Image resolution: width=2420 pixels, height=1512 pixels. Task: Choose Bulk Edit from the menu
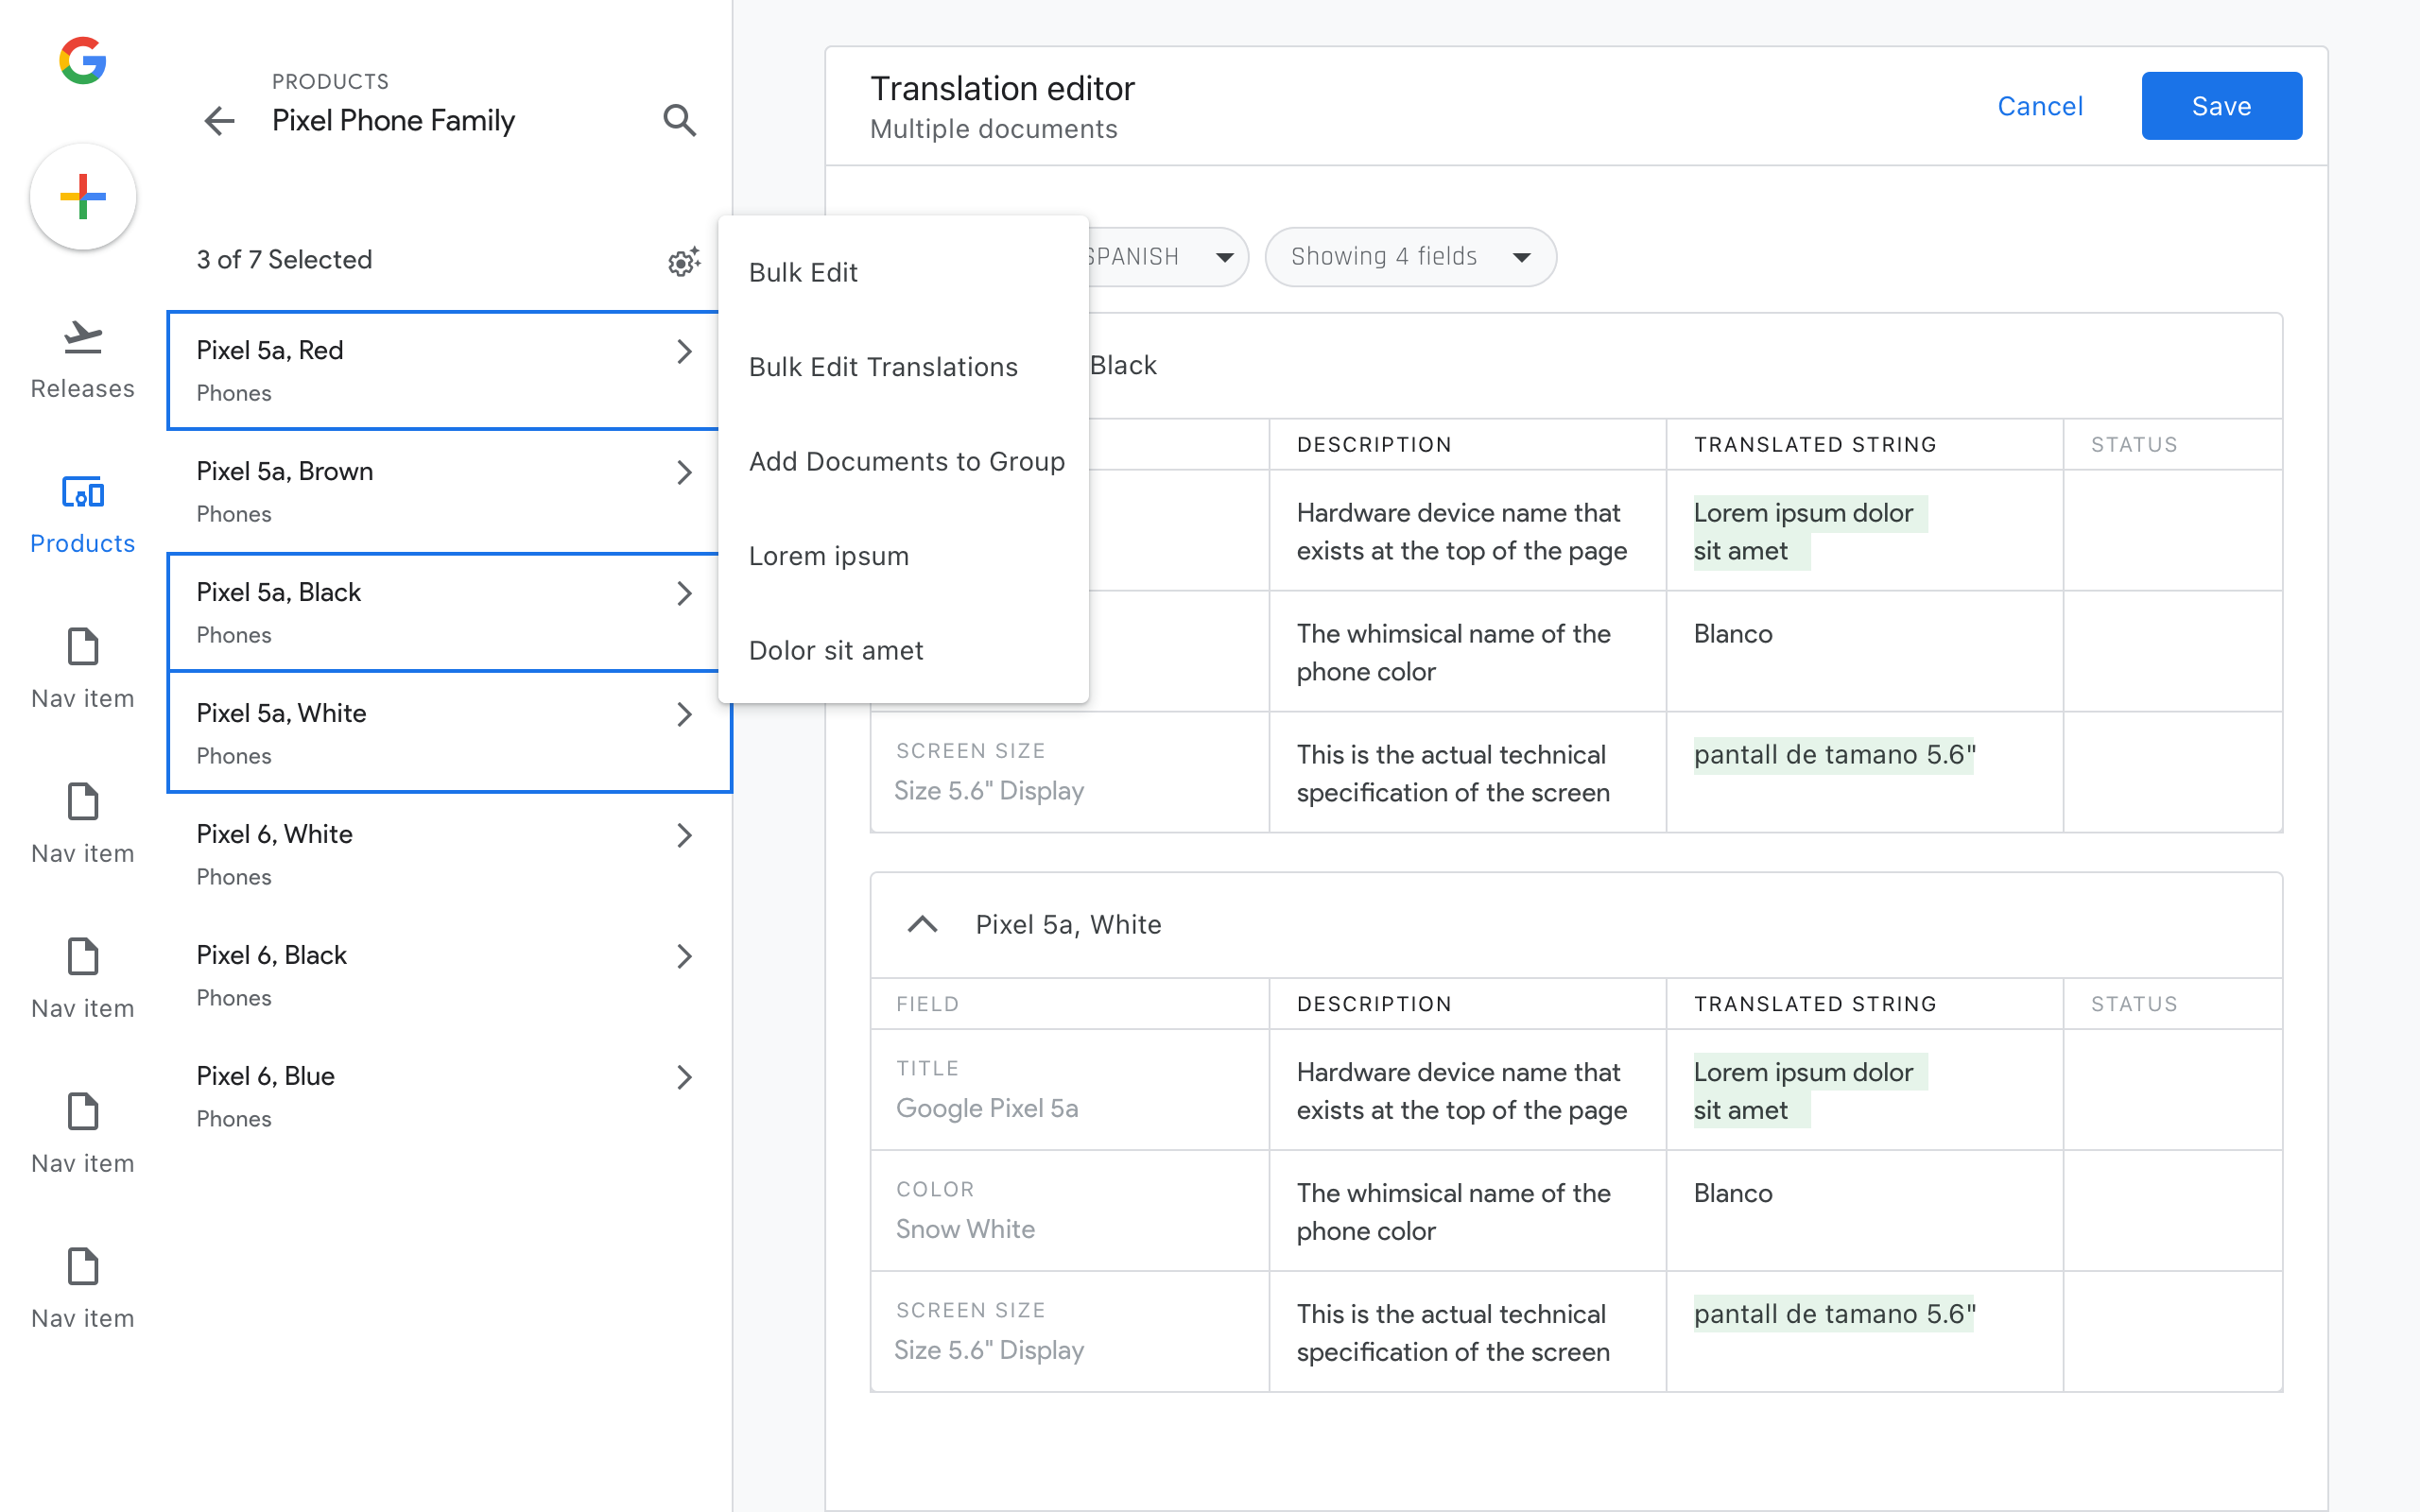point(903,273)
